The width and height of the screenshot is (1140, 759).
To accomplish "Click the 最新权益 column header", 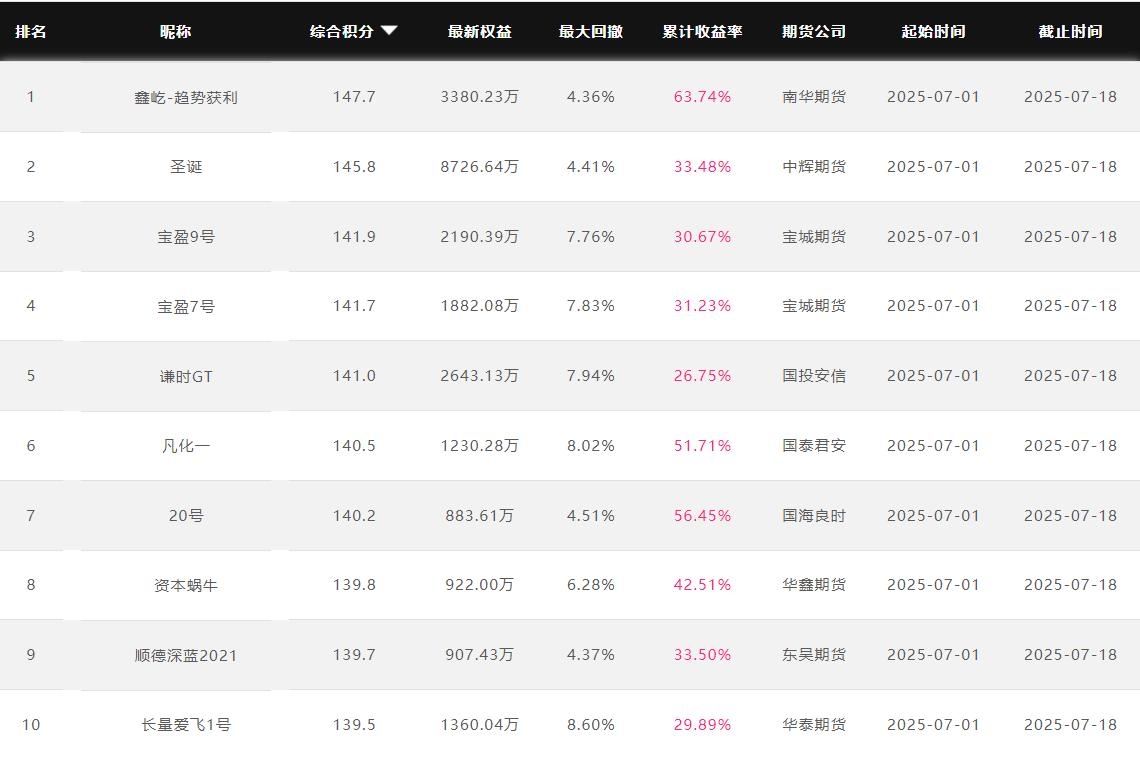I will pos(479,31).
